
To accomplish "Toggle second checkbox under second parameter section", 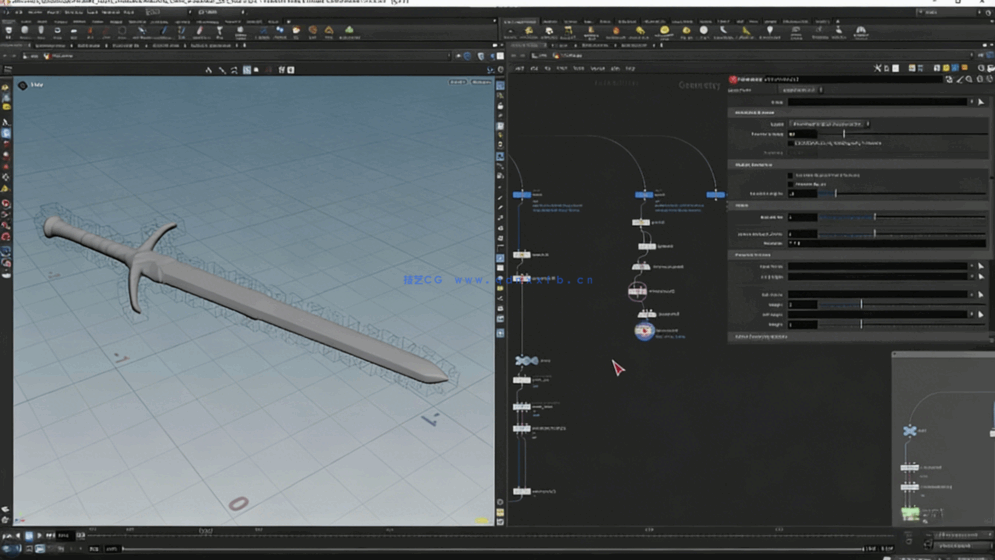I will click(x=790, y=184).
